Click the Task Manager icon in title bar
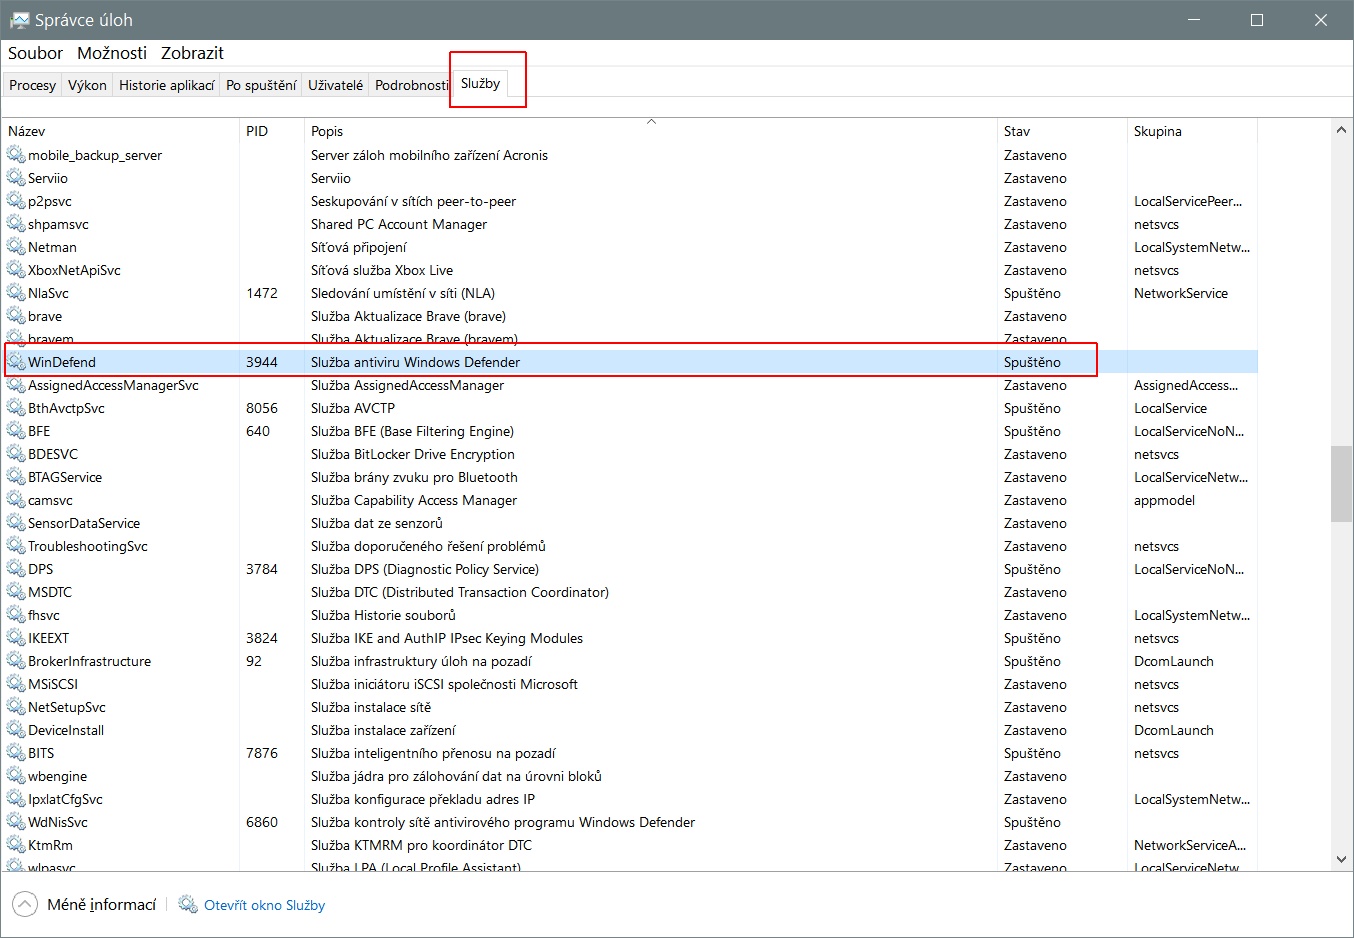The width and height of the screenshot is (1354, 938). pos(19,20)
